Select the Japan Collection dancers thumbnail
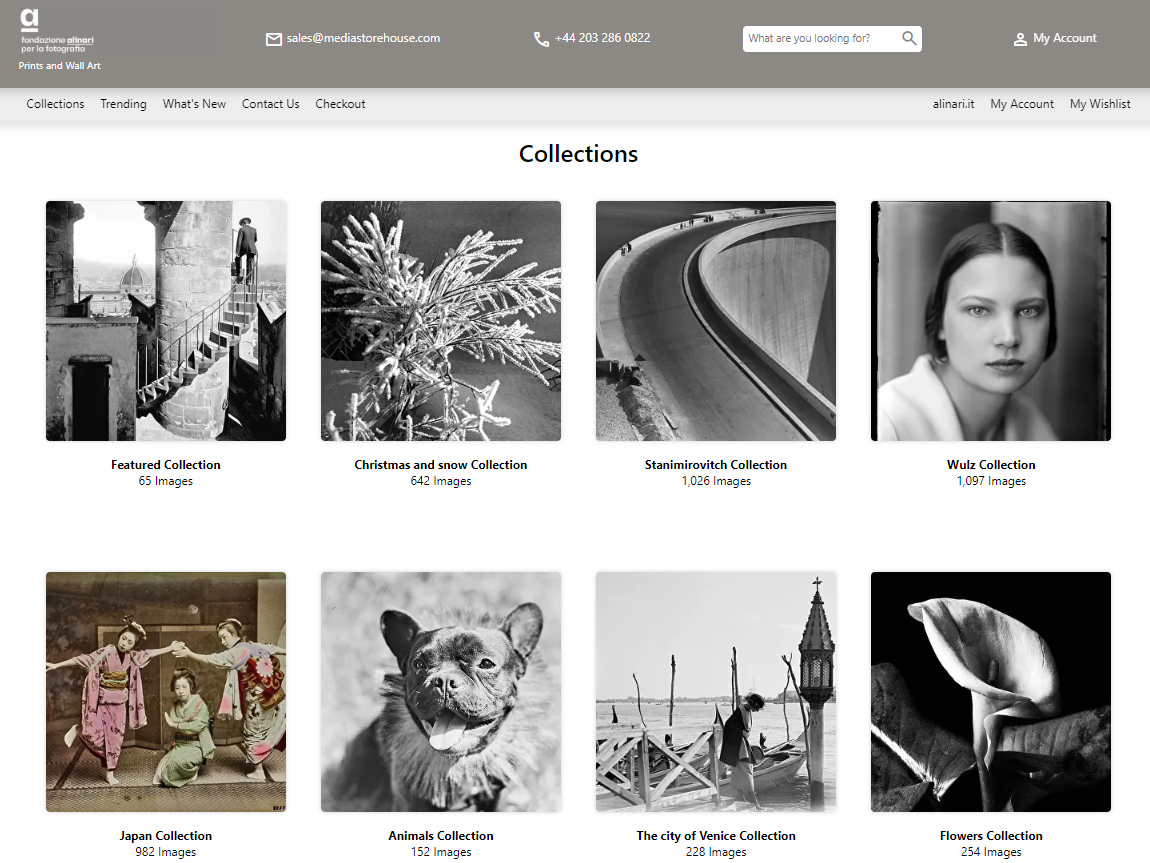 [x=166, y=692]
